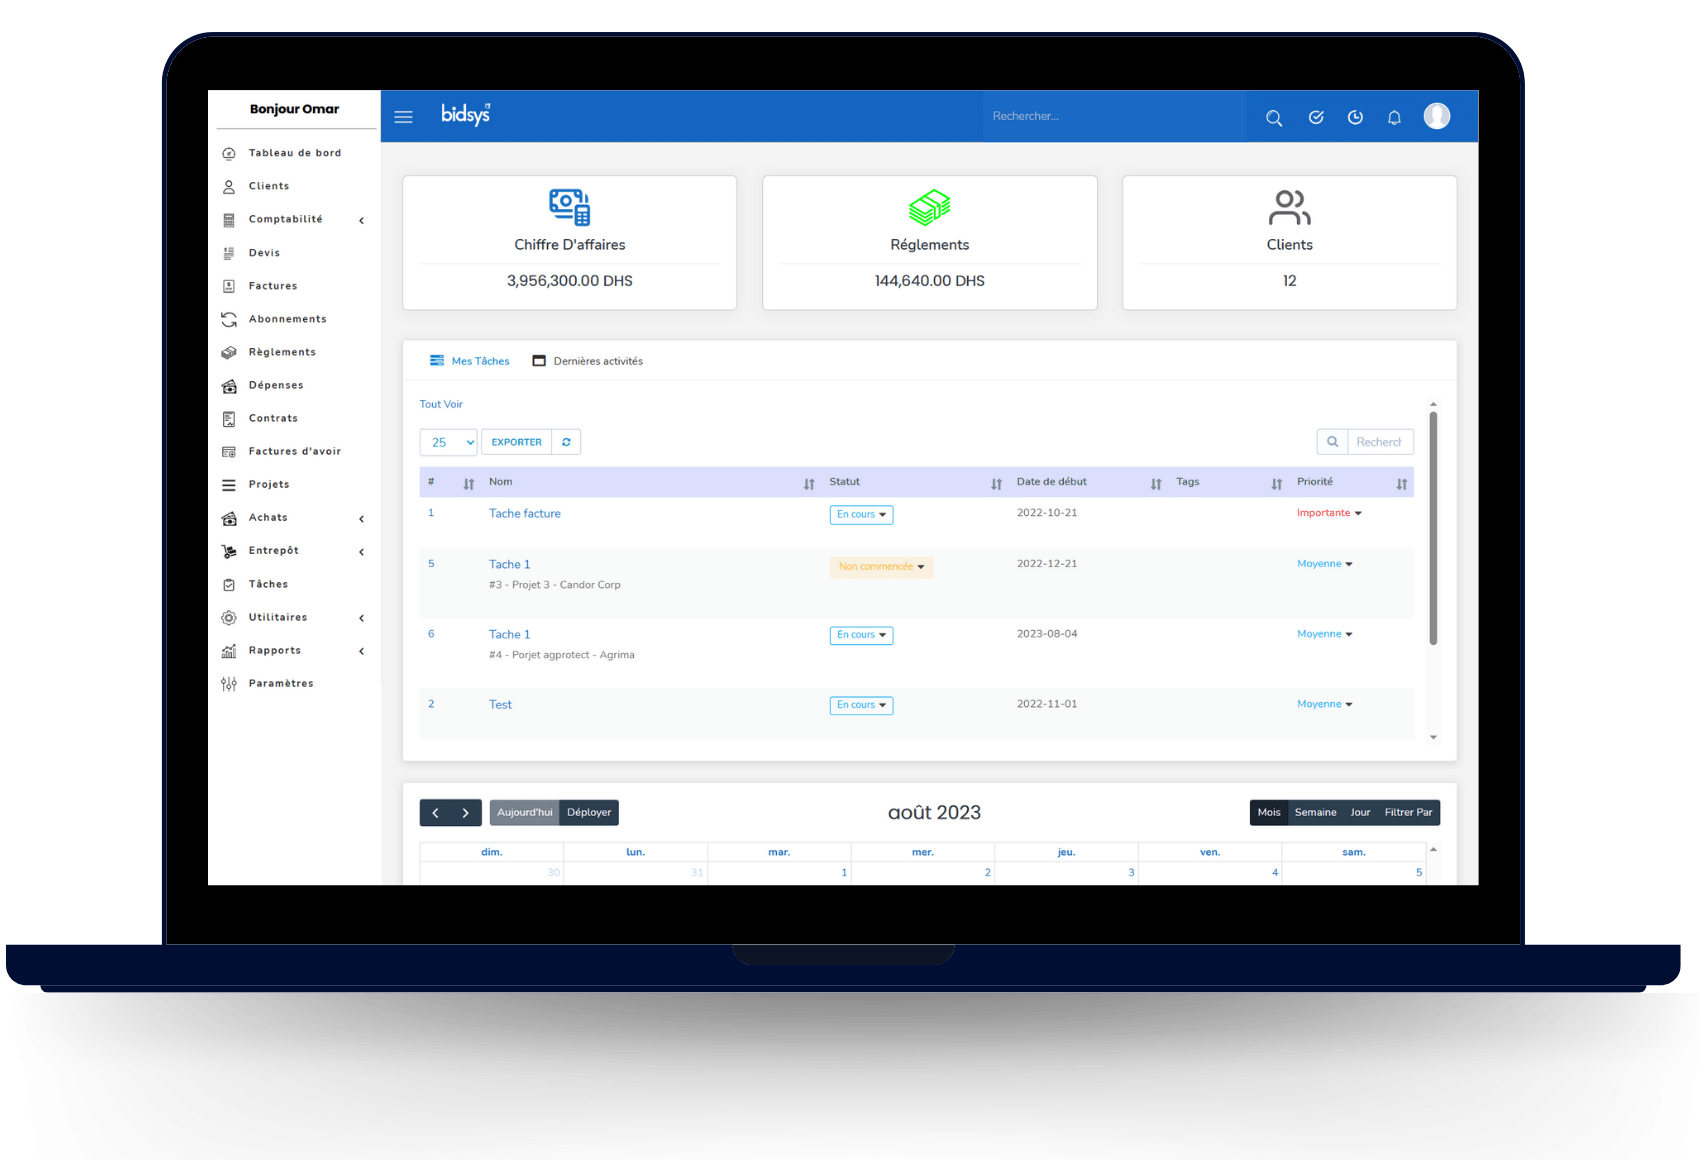Switch to Mes Tâches tab
Screen dimensions: 1700x1160
tap(470, 361)
